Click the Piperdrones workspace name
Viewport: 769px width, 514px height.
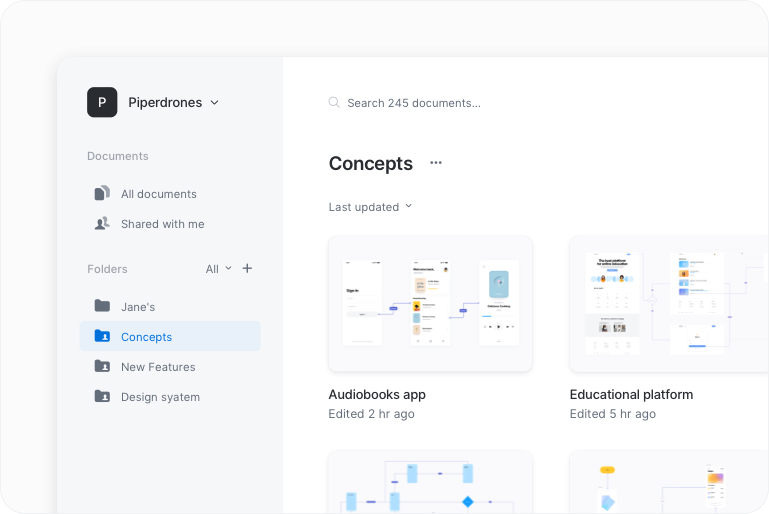coord(165,102)
